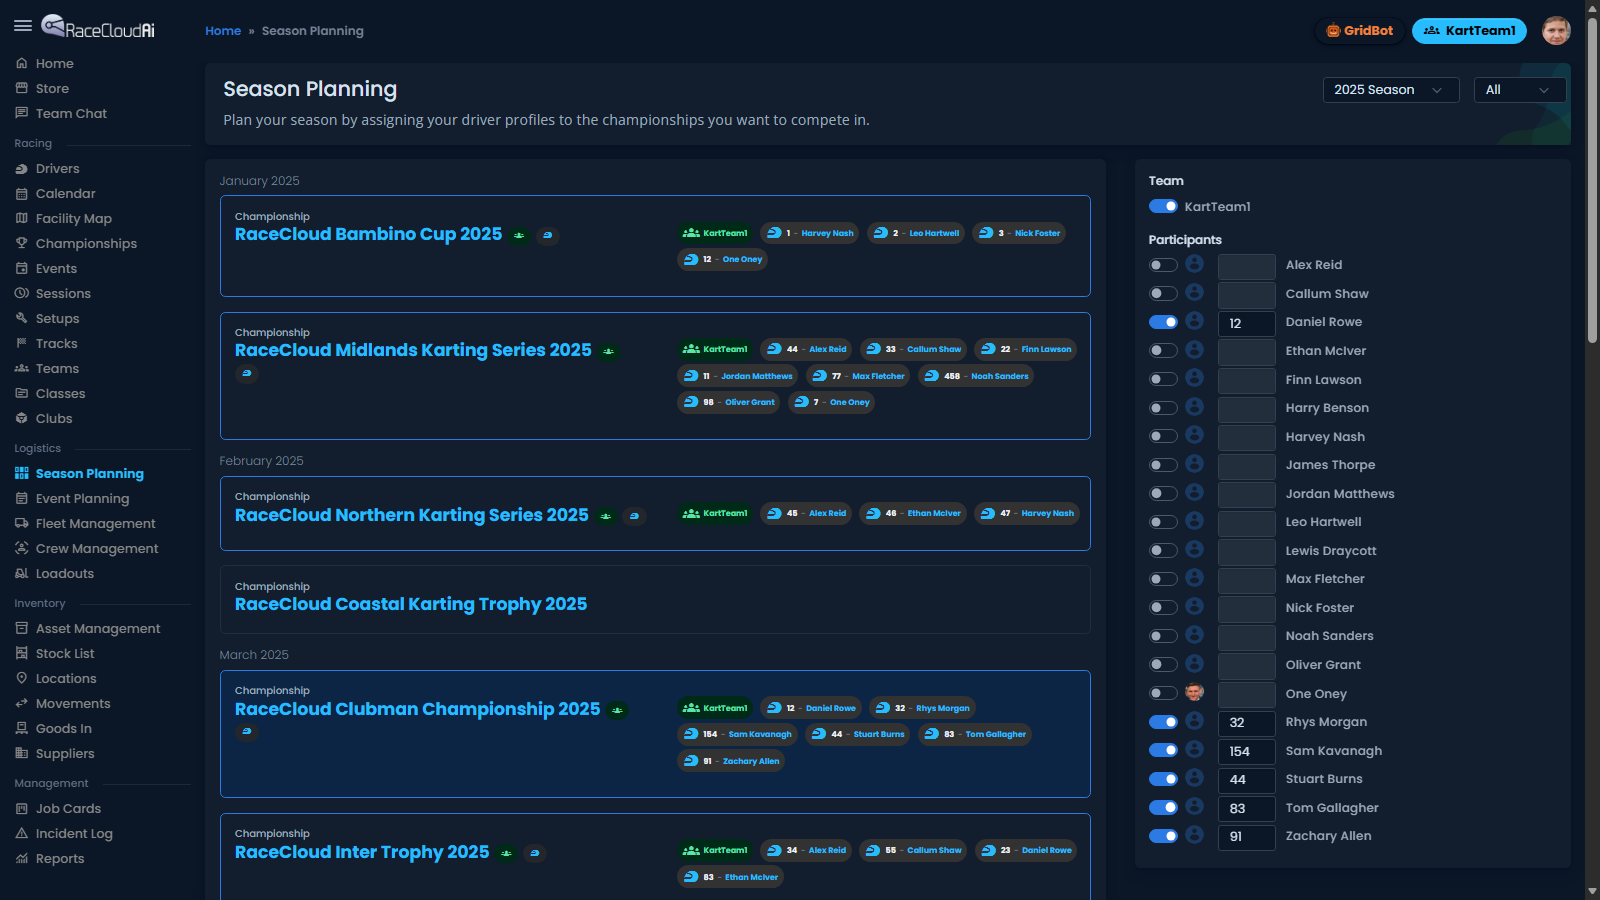Open the comment bubble on Midlands Karting Series card
The image size is (1600, 900).
[x=247, y=374]
